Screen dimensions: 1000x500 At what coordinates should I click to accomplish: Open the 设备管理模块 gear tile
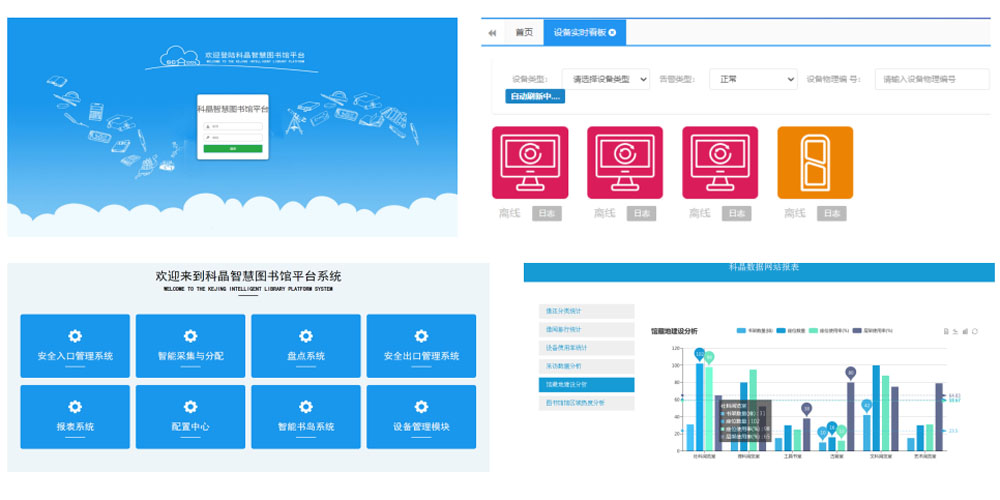(x=421, y=416)
